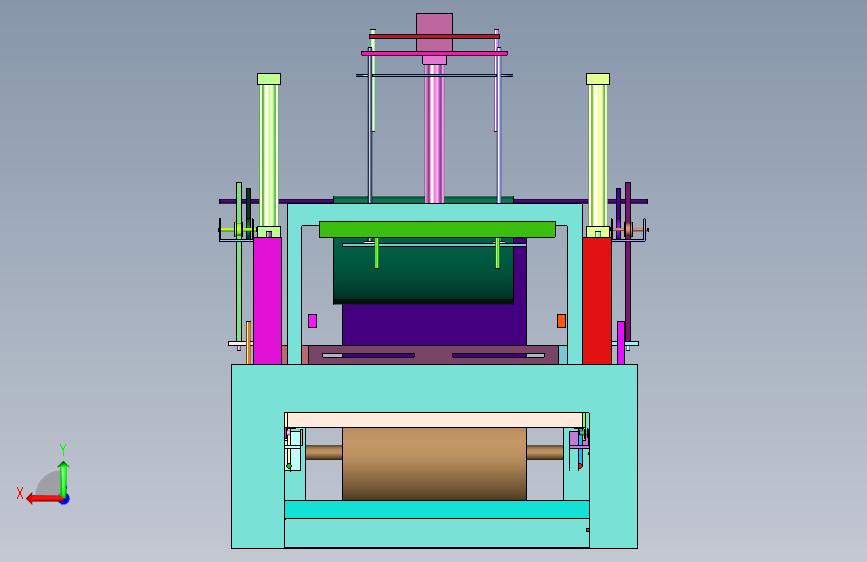Click the X label on the orientation triad
The height and width of the screenshot is (562, 867).
20,493
